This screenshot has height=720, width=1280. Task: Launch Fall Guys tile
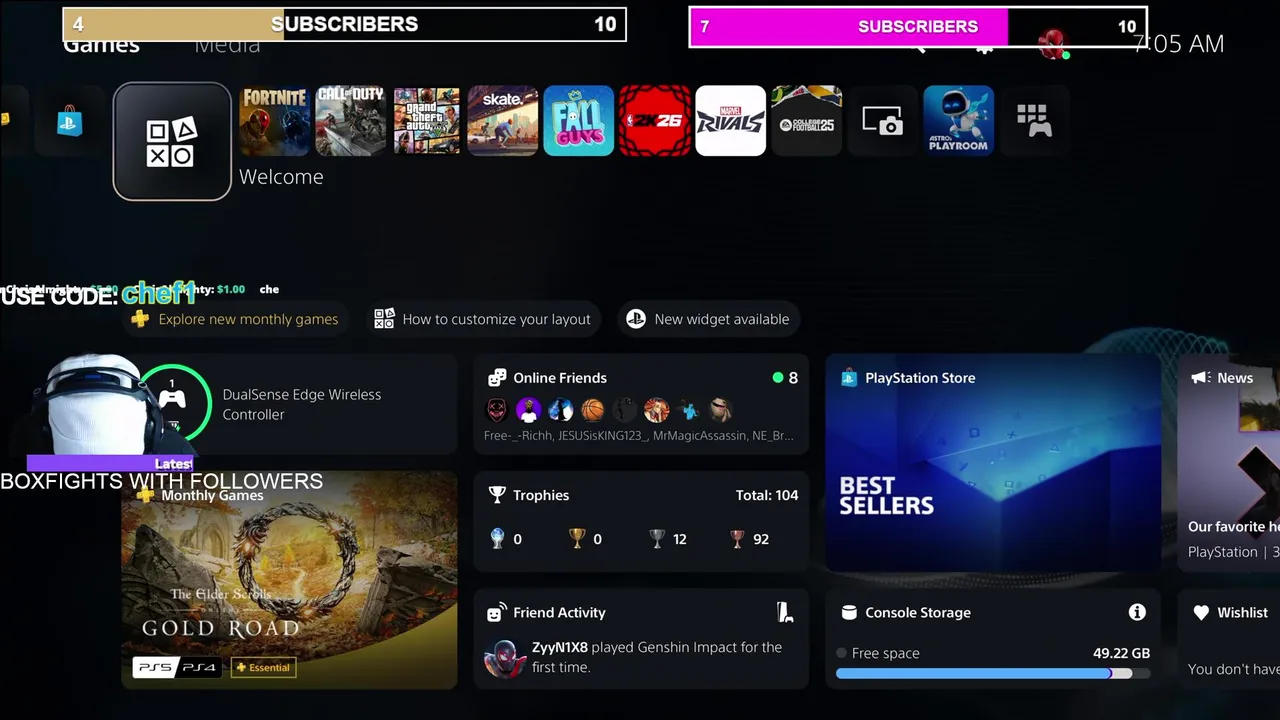point(579,121)
